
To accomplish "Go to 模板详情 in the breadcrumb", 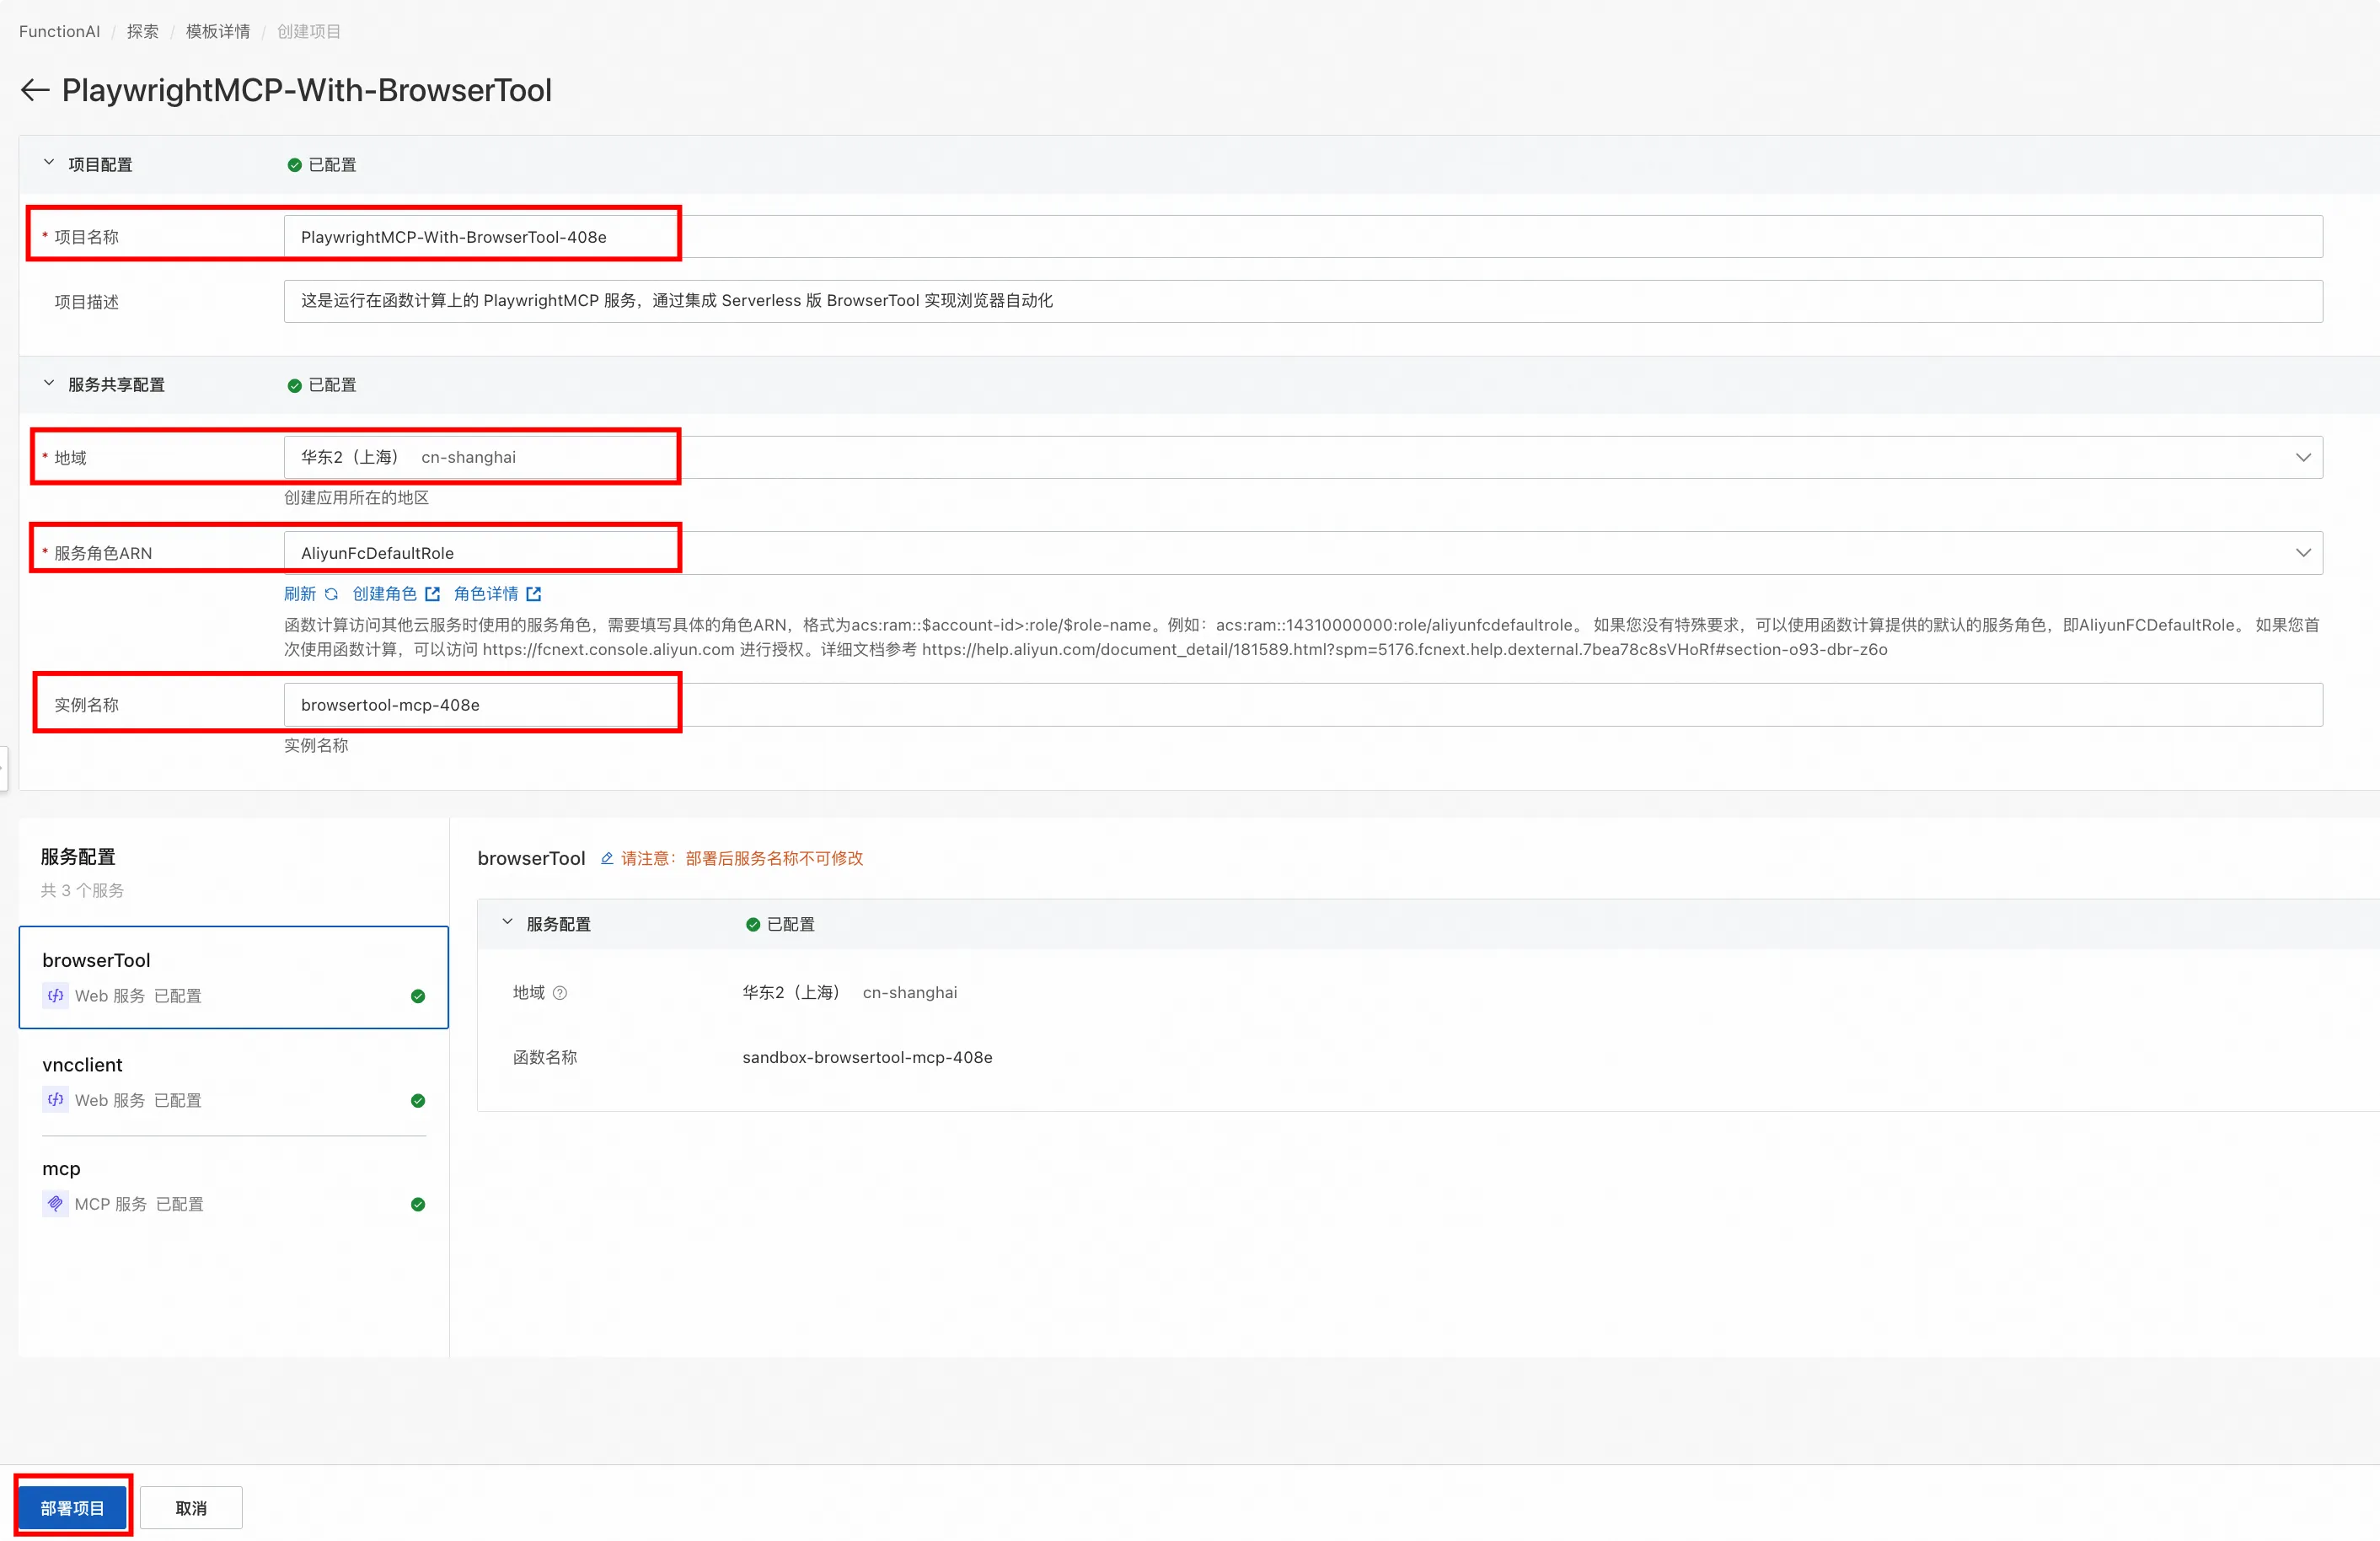I will [217, 31].
